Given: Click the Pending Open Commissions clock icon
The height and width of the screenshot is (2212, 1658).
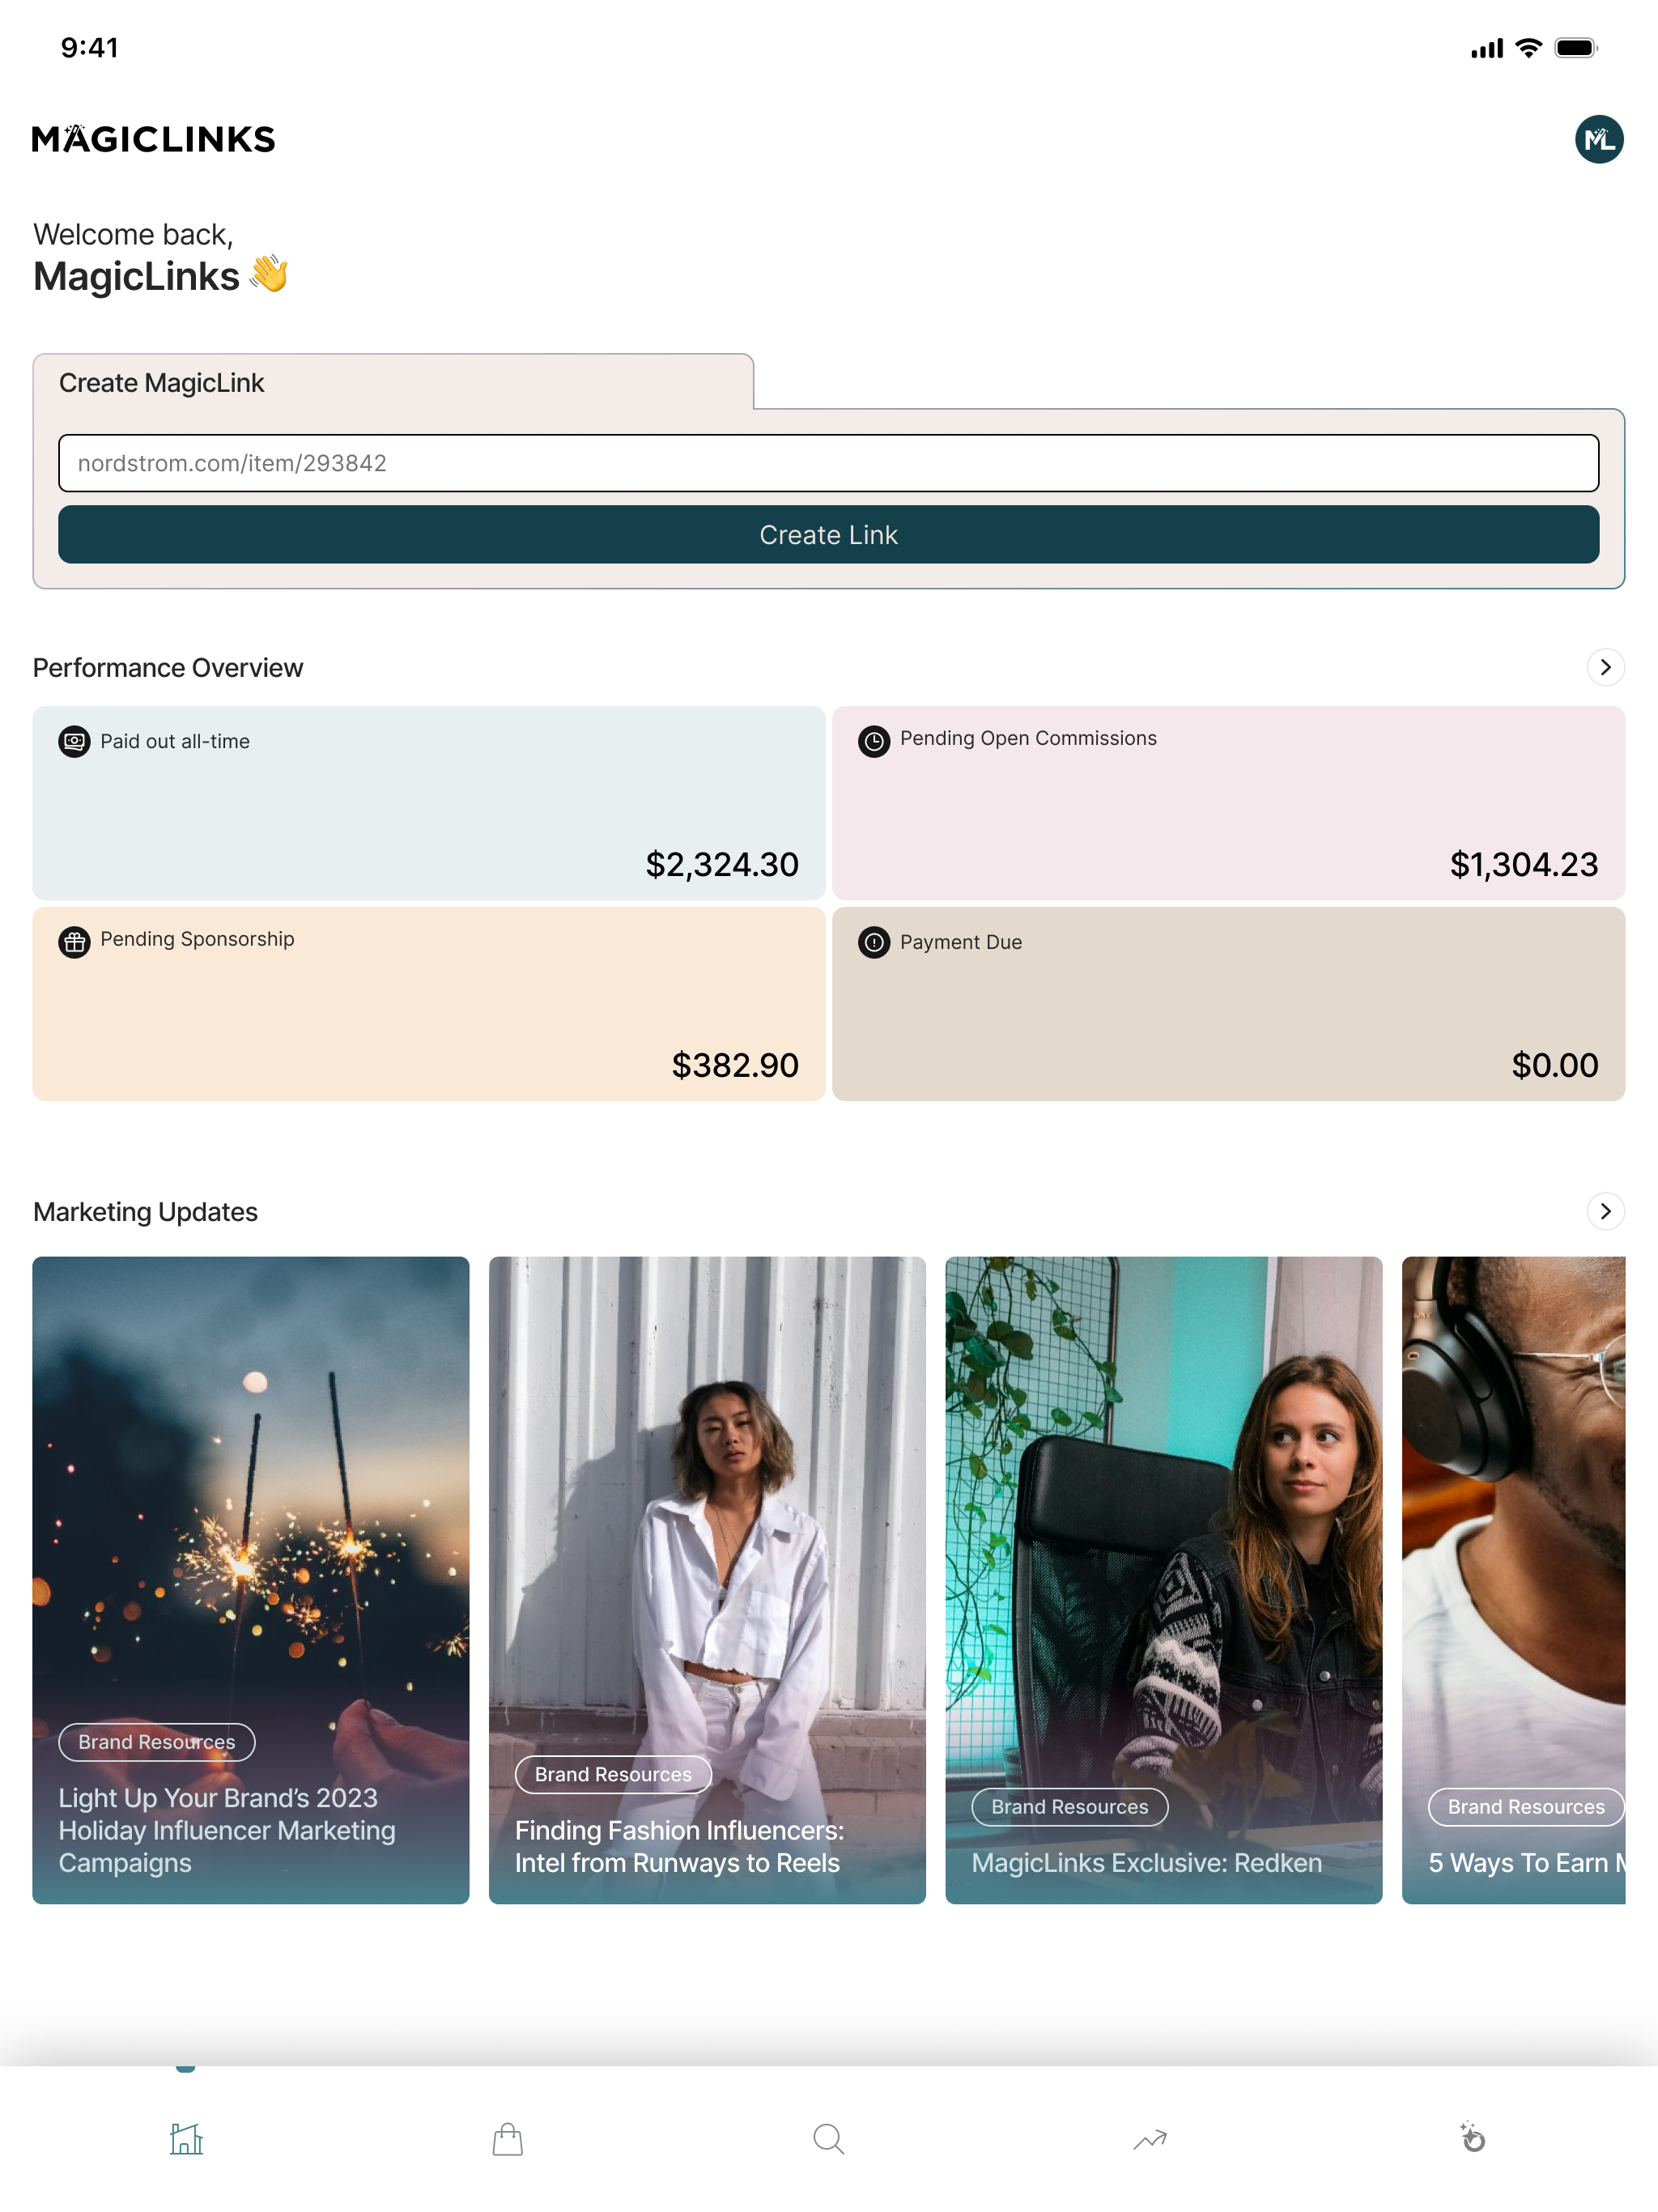Looking at the screenshot, I should (x=874, y=741).
